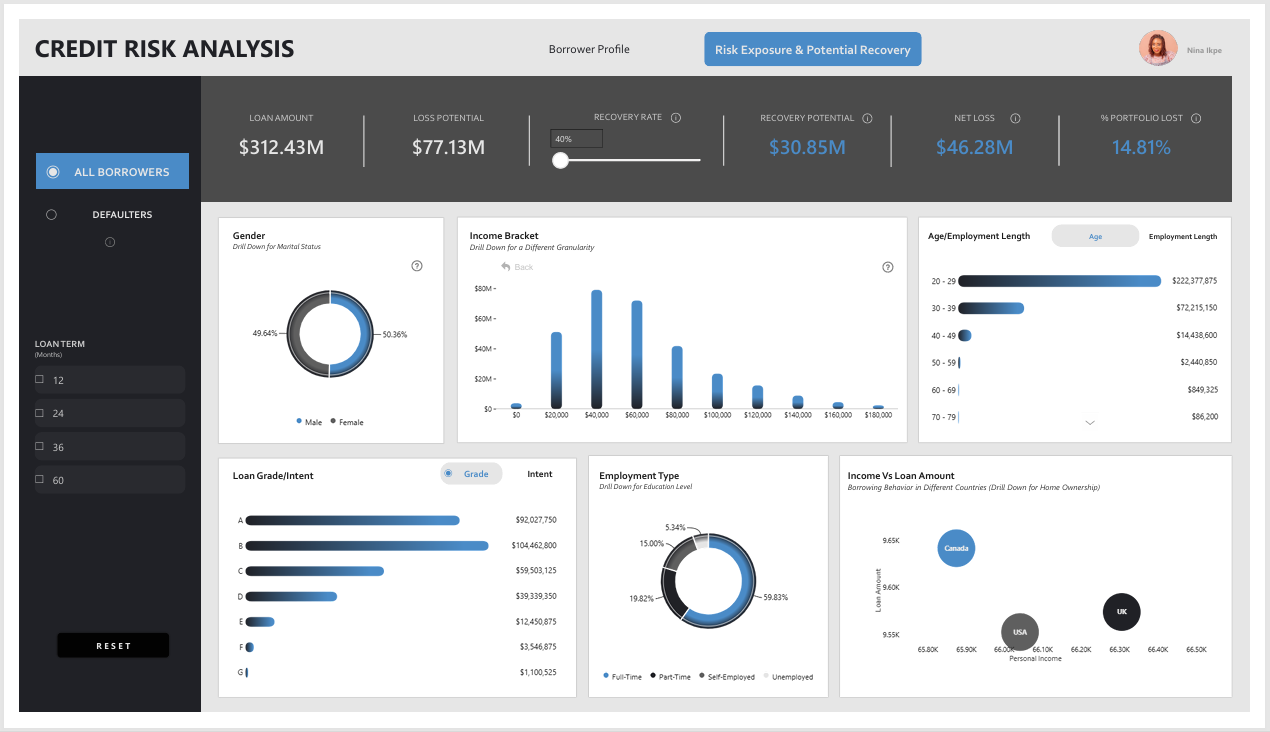Switch to Borrower Profile tab

[x=589, y=49]
